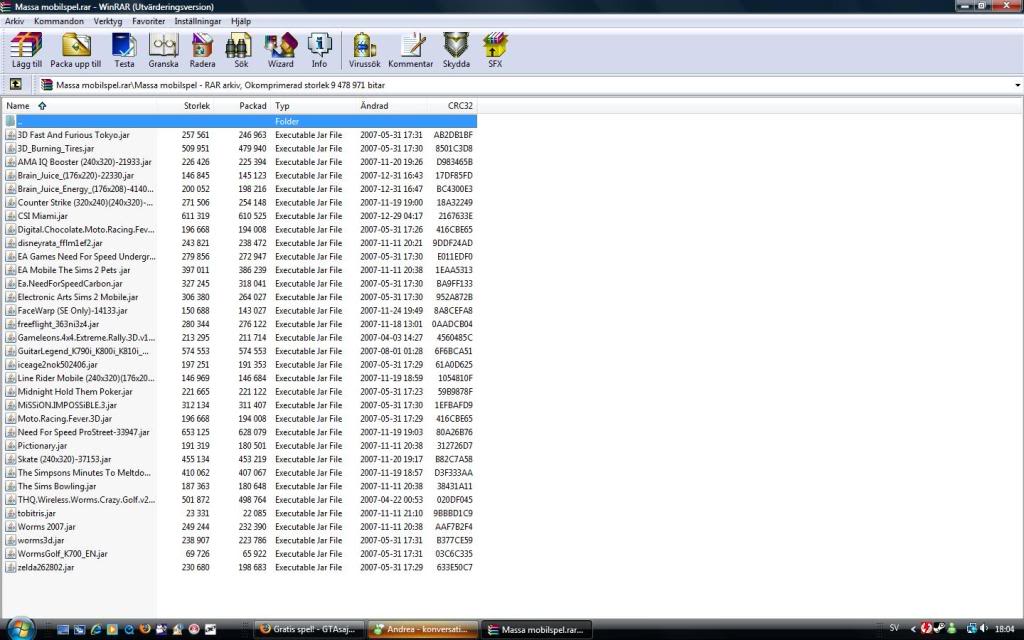Click the Skydda shield icon

coord(456,50)
